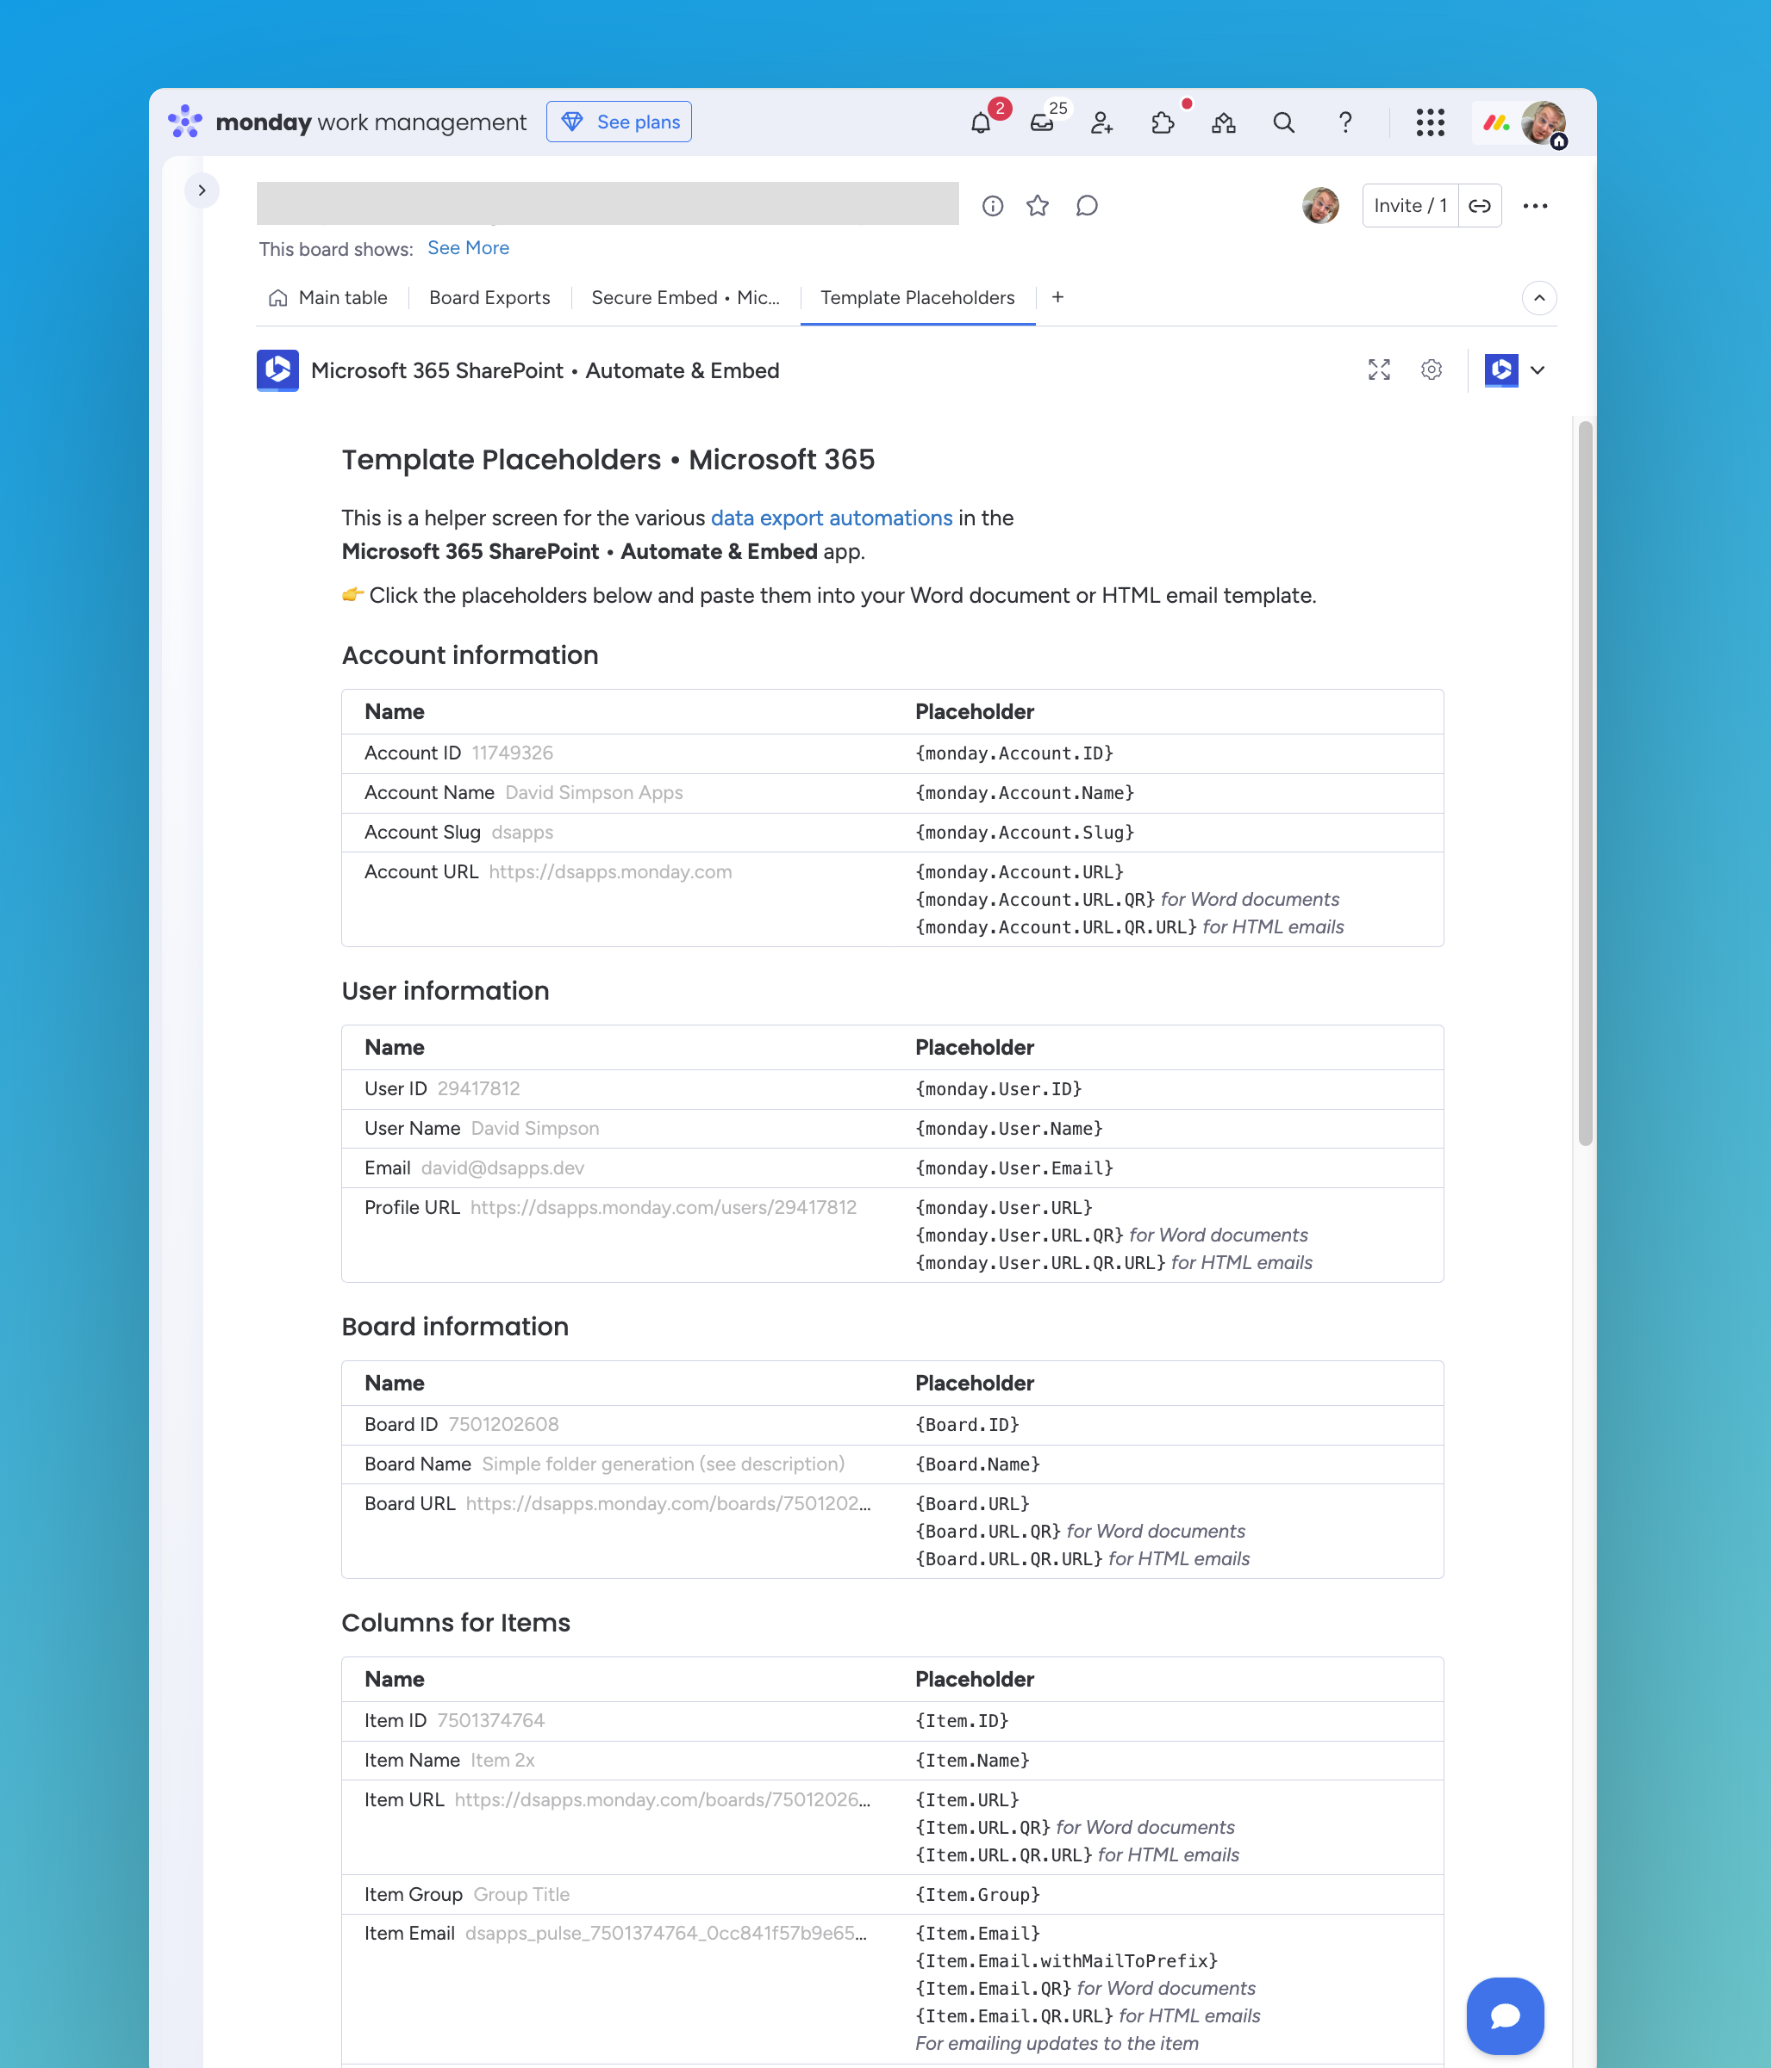This screenshot has height=2068, width=1771.
Task: Open view settings gear
Action: [x=1431, y=370]
